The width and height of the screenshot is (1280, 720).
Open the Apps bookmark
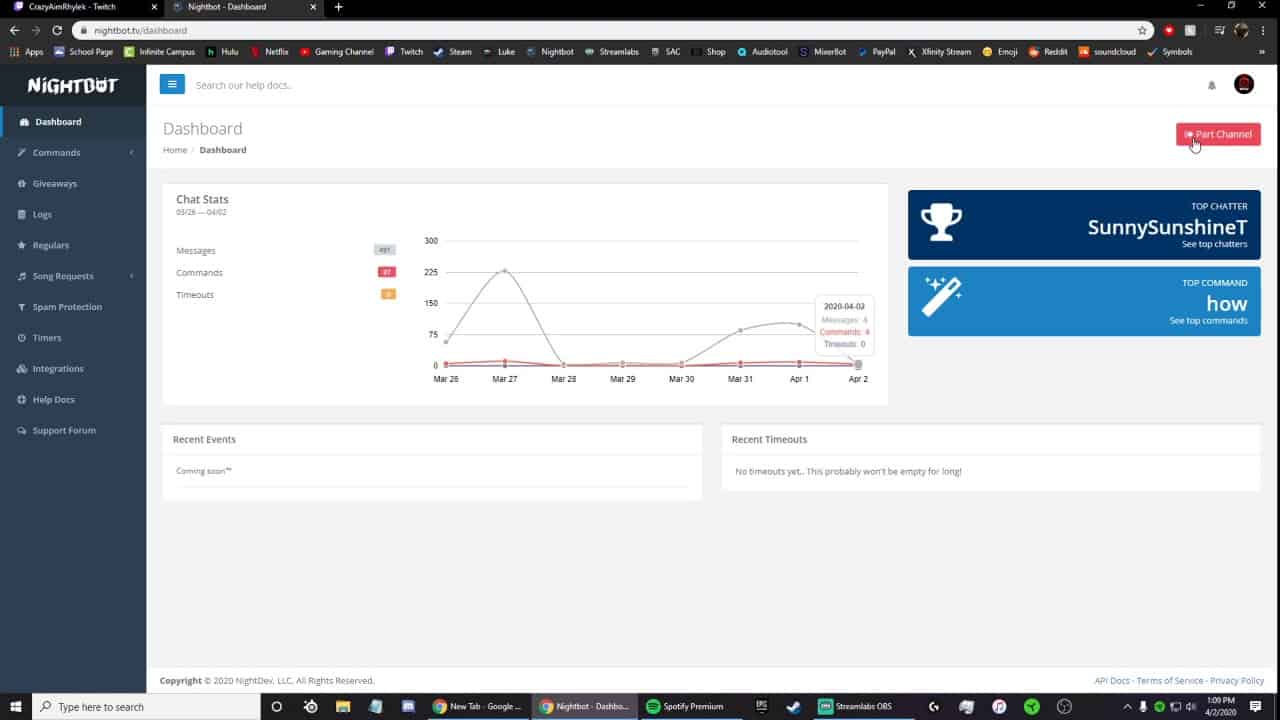[x=27, y=52]
